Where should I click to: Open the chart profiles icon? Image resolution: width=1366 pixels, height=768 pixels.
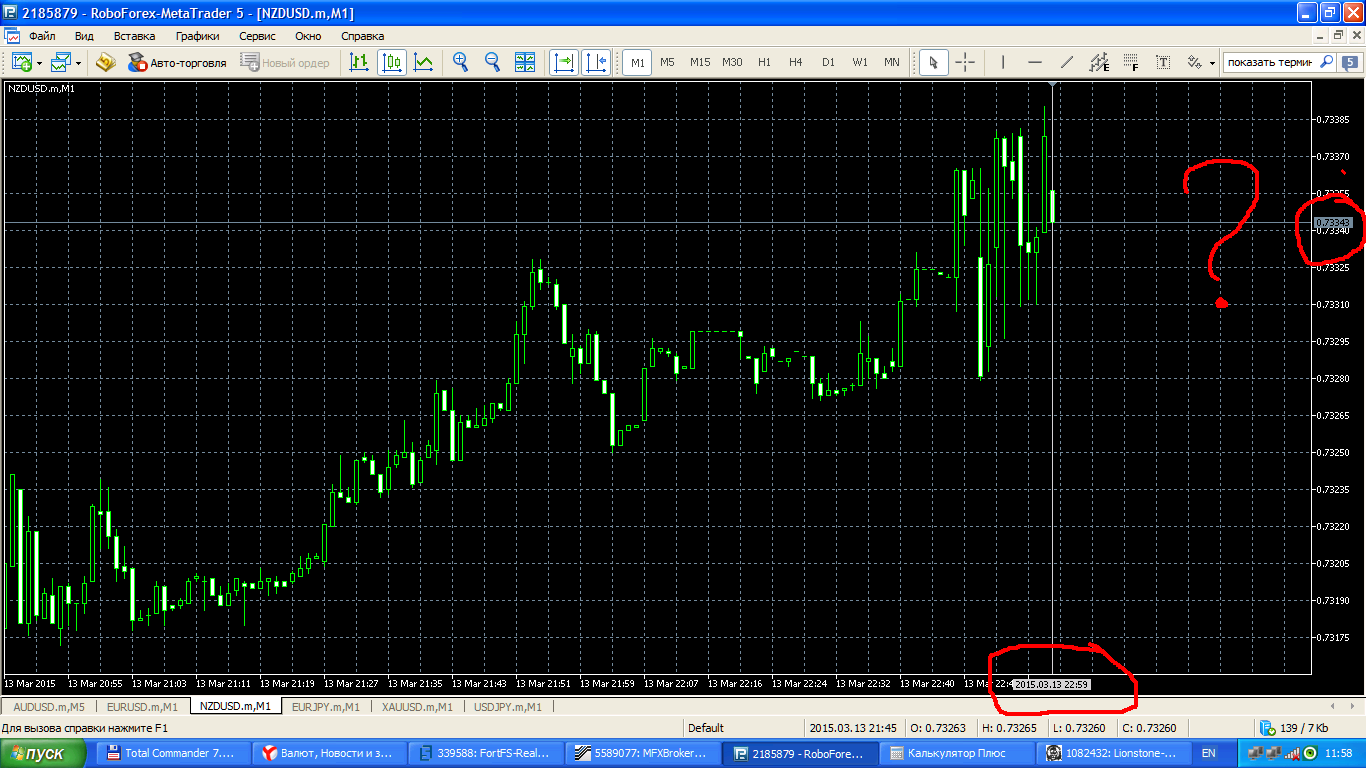62,62
